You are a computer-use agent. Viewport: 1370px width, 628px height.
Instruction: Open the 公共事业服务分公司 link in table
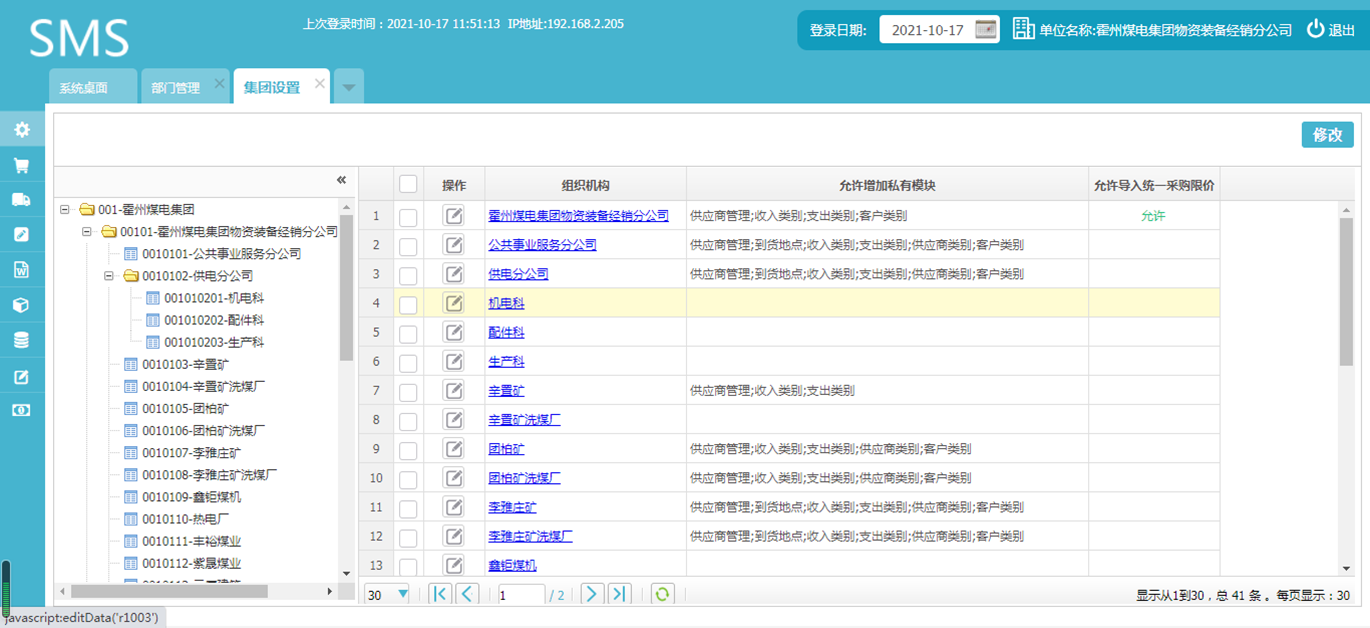[542, 245]
